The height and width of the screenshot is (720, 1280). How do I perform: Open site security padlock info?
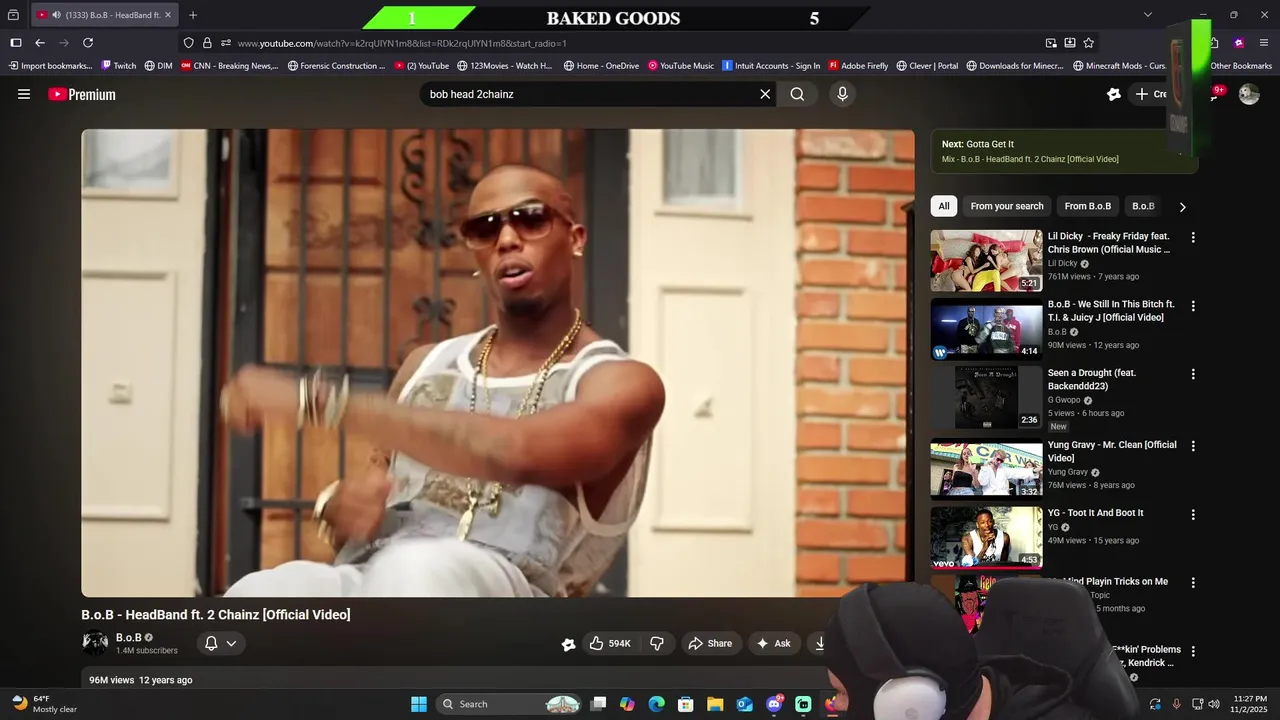coord(207,43)
